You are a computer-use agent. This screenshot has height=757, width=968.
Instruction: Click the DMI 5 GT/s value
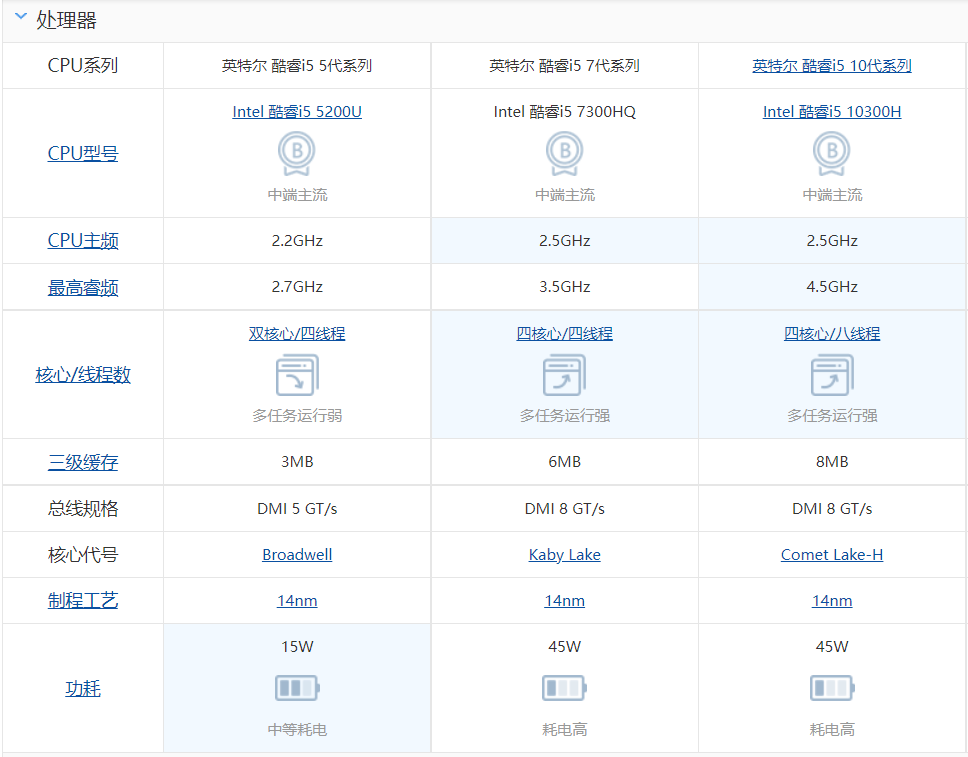(297, 509)
